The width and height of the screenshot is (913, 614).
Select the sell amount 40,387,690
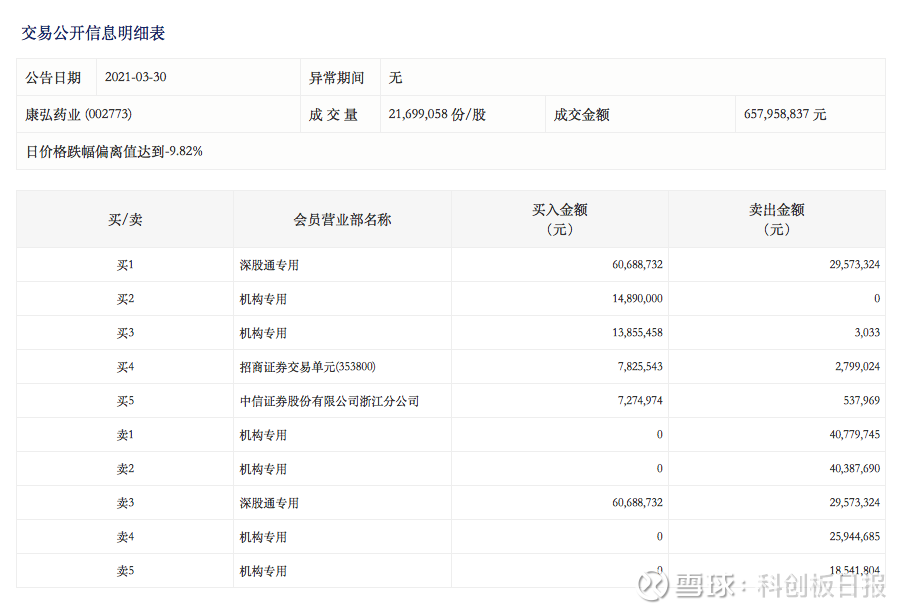(846, 469)
